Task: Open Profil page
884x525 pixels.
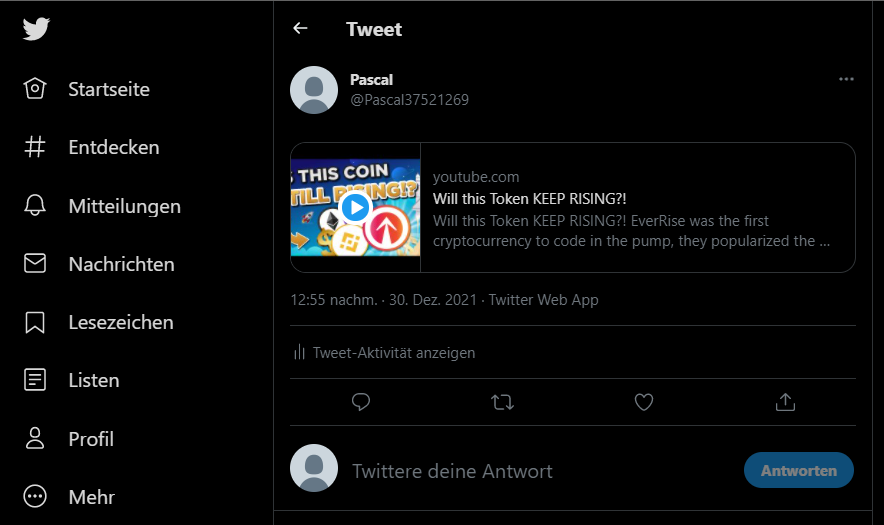Action: click(69, 439)
